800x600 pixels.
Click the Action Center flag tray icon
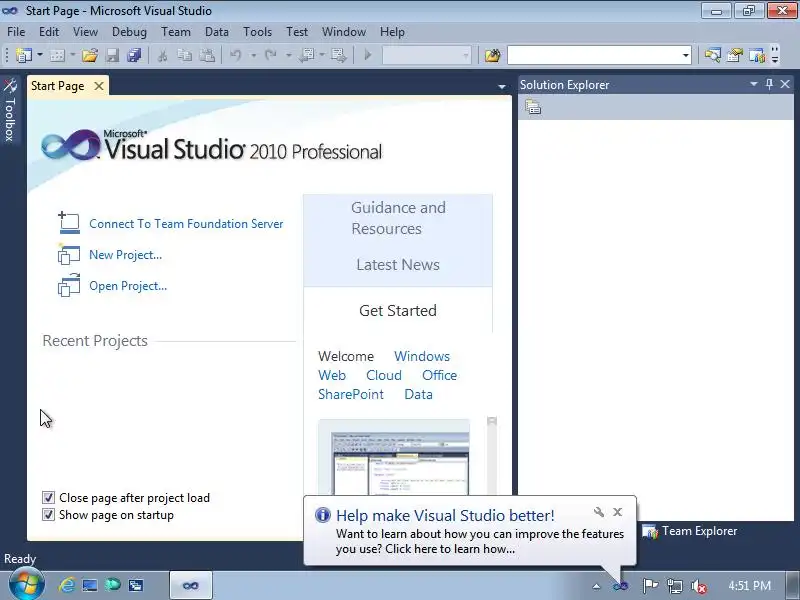tap(650, 586)
